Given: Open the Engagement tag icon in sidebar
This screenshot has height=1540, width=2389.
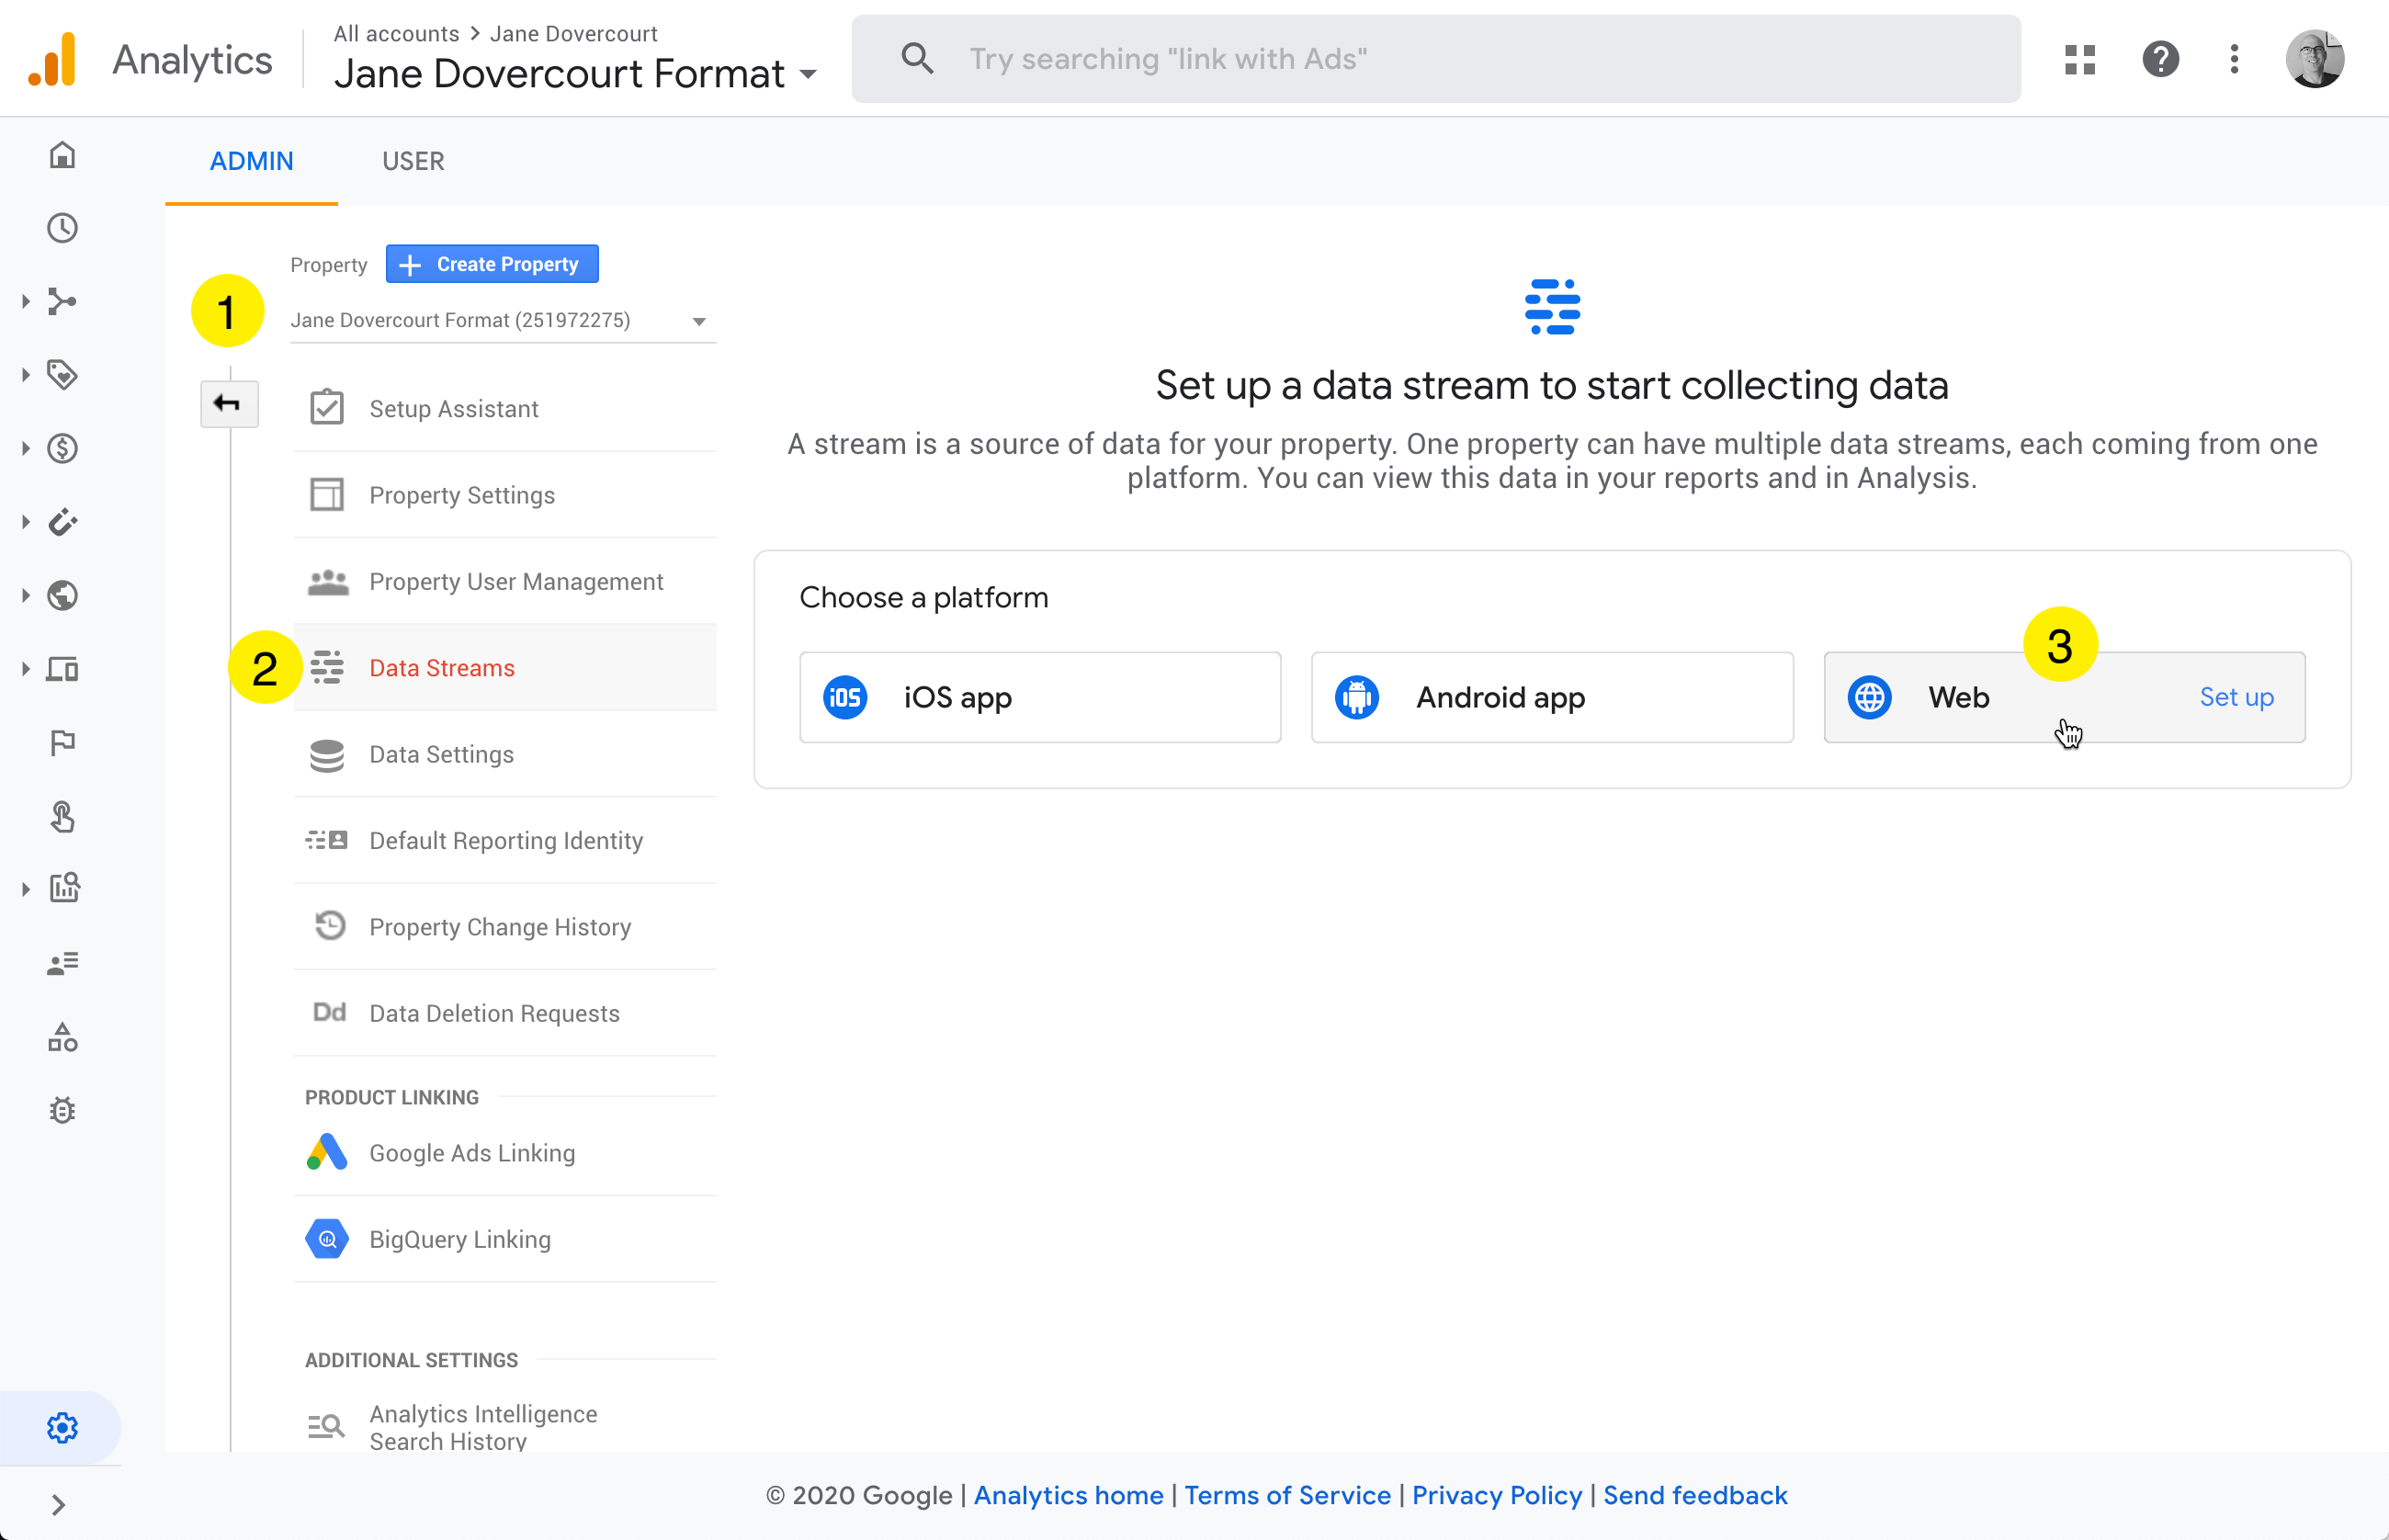Looking at the screenshot, I should (62, 375).
